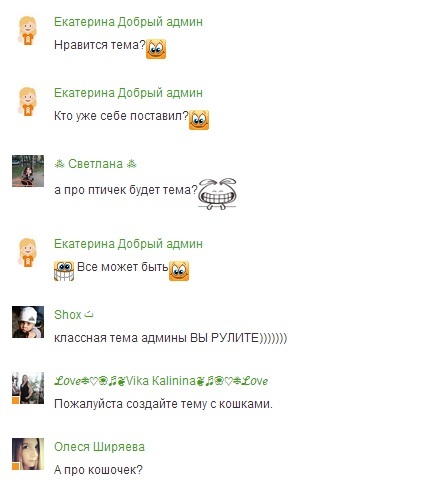The height and width of the screenshot is (494, 438).
Task: Open Vika Kalinina's profile photo thumbnail
Action: tap(28, 388)
